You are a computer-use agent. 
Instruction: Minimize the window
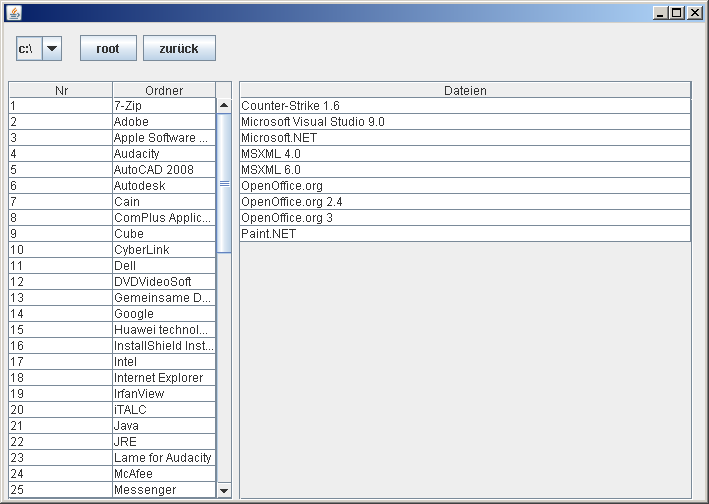click(x=661, y=13)
